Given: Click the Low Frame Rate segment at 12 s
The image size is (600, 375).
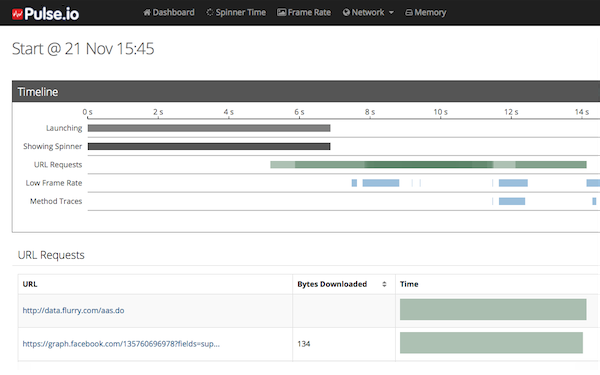Looking at the screenshot, I should point(513,183).
